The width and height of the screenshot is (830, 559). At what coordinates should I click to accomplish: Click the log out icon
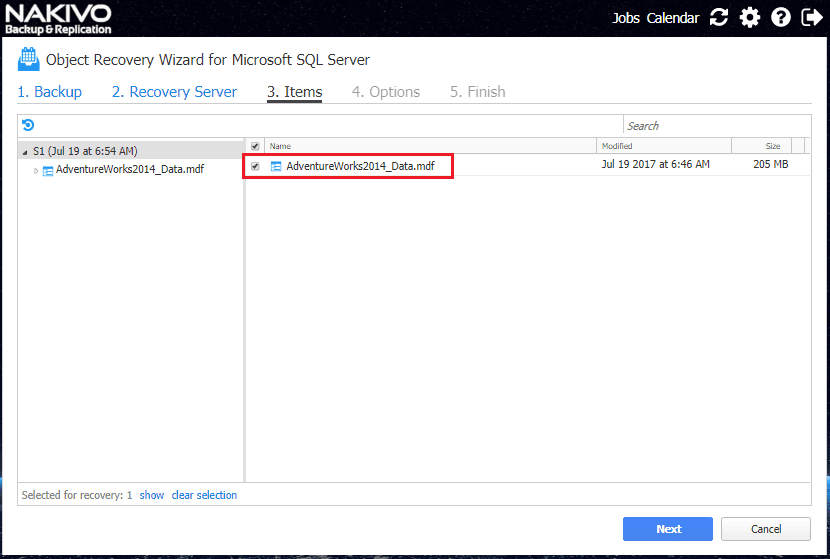click(x=812, y=18)
